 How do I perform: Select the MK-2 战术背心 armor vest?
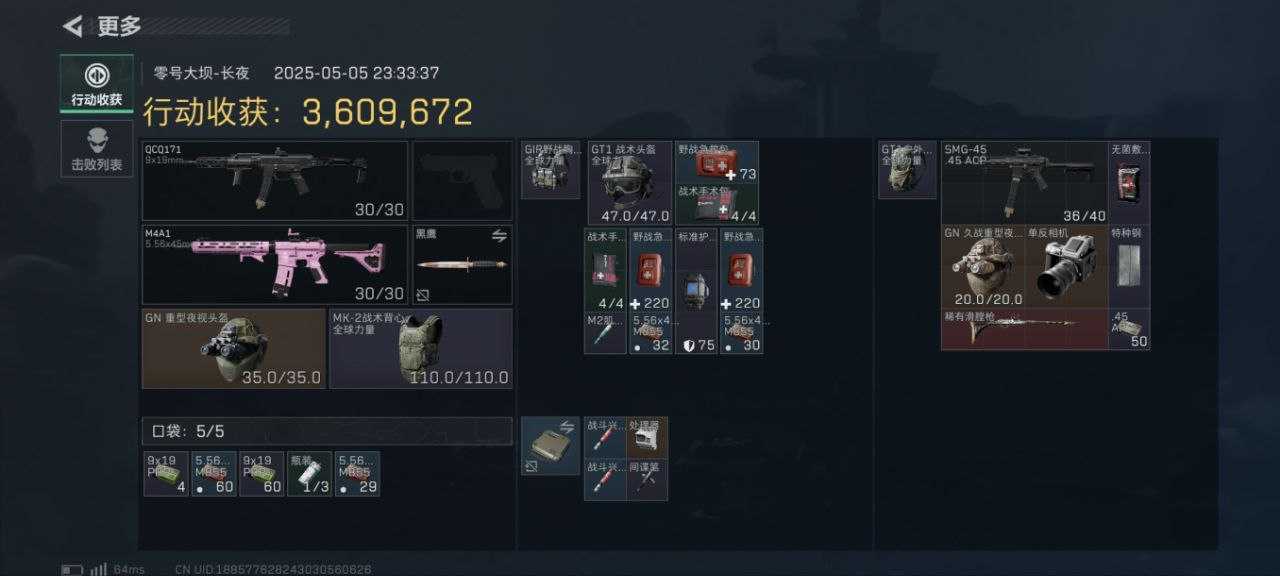point(421,348)
